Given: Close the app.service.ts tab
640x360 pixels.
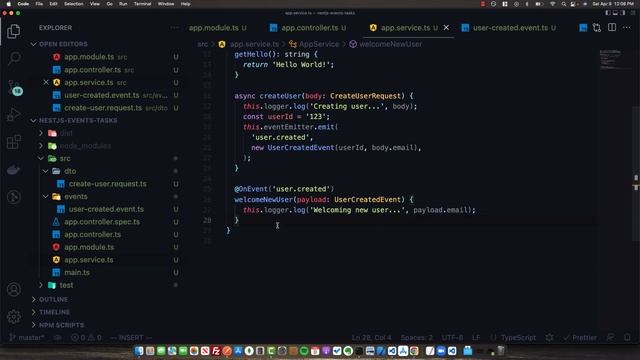Looking at the screenshot, I should (x=446, y=27).
